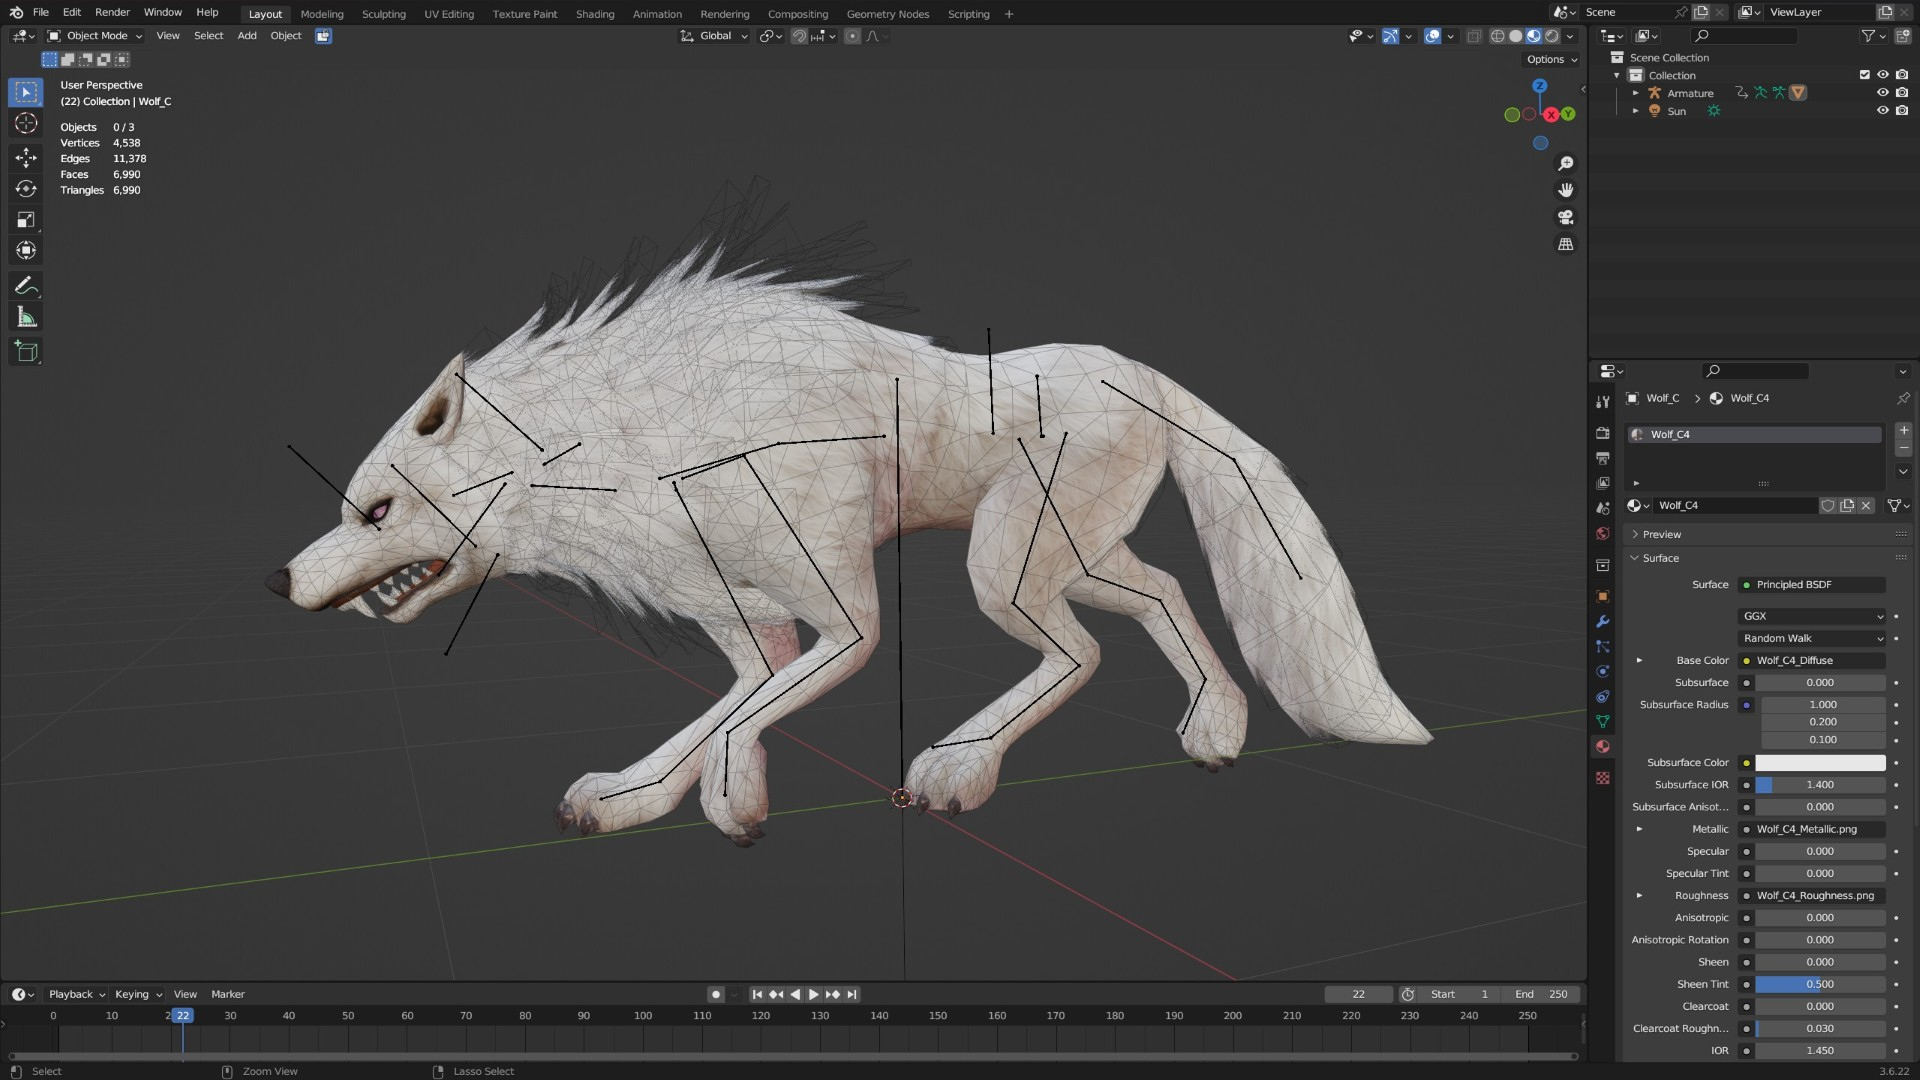Screen dimensions: 1920x1080
Task: Select the Annotate tool
Action: (x=26, y=286)
